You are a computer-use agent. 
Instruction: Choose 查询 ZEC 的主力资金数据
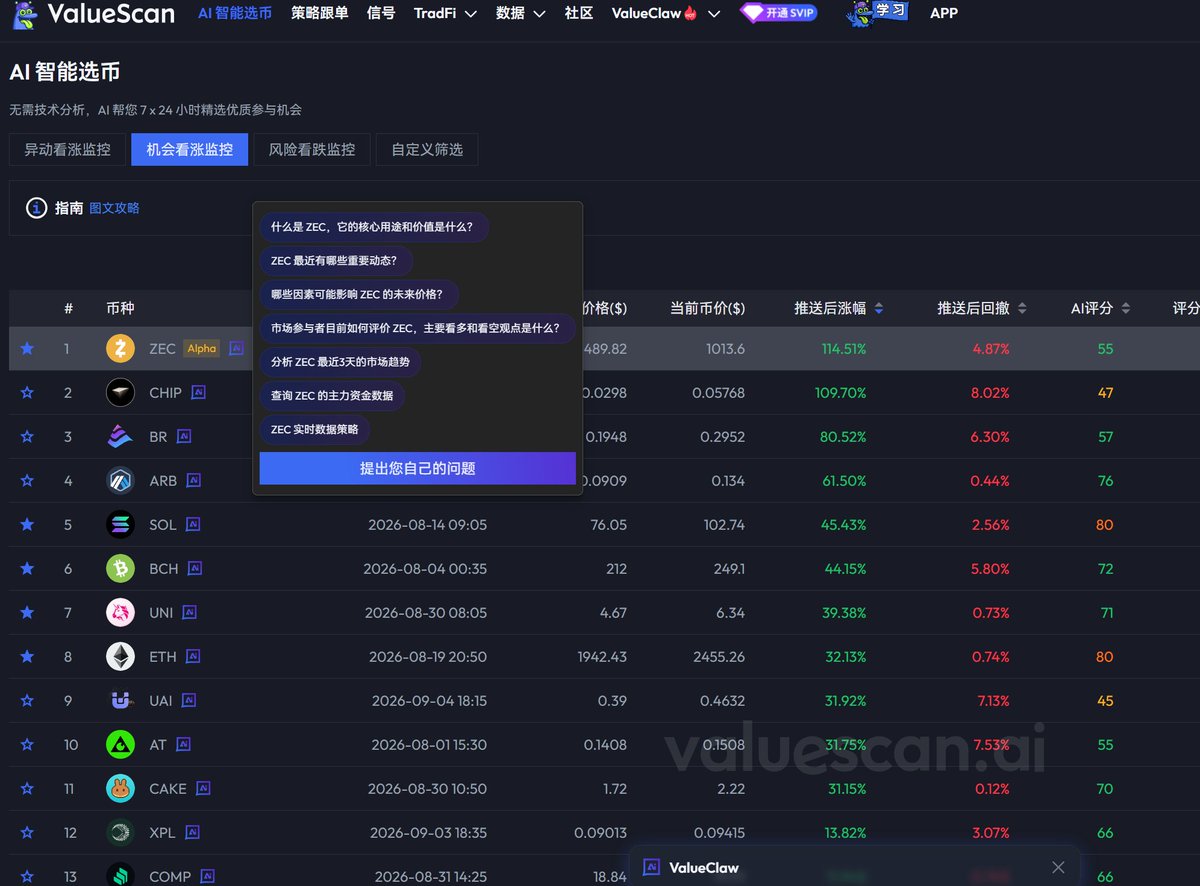tap(332, 396)
